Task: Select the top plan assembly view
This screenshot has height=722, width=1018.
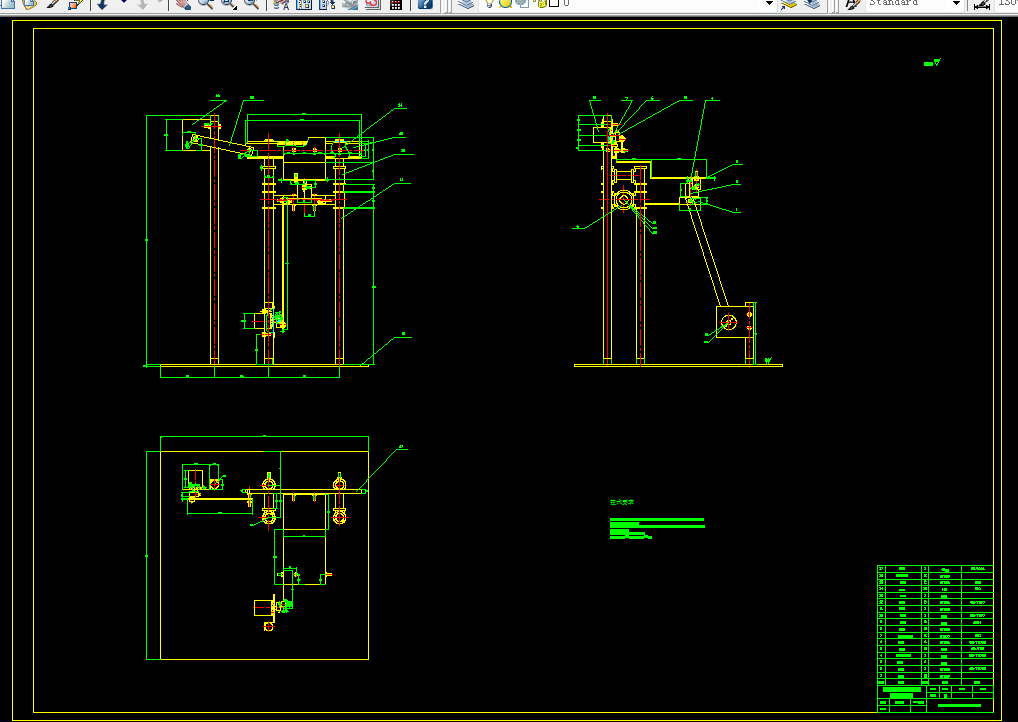Action: coord(277,549)
